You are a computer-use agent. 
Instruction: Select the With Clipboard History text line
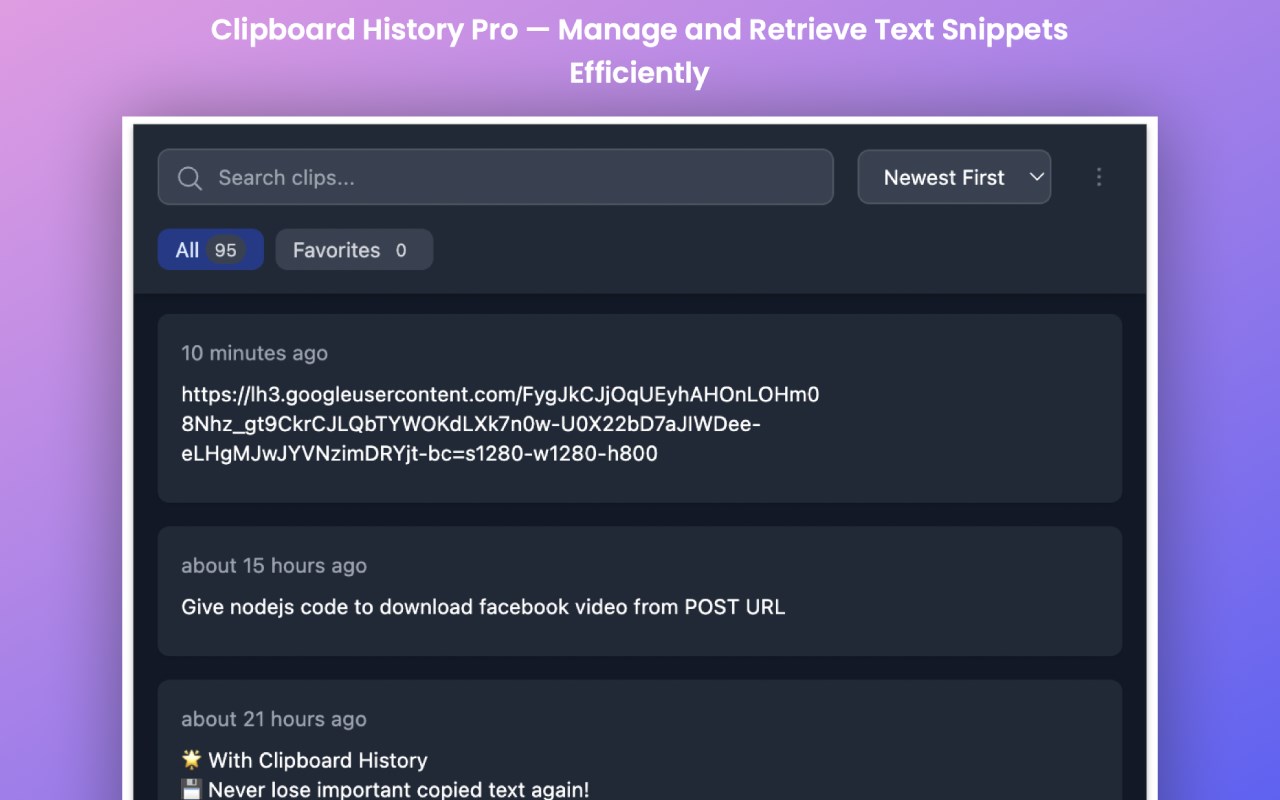(x=318, y=761)
